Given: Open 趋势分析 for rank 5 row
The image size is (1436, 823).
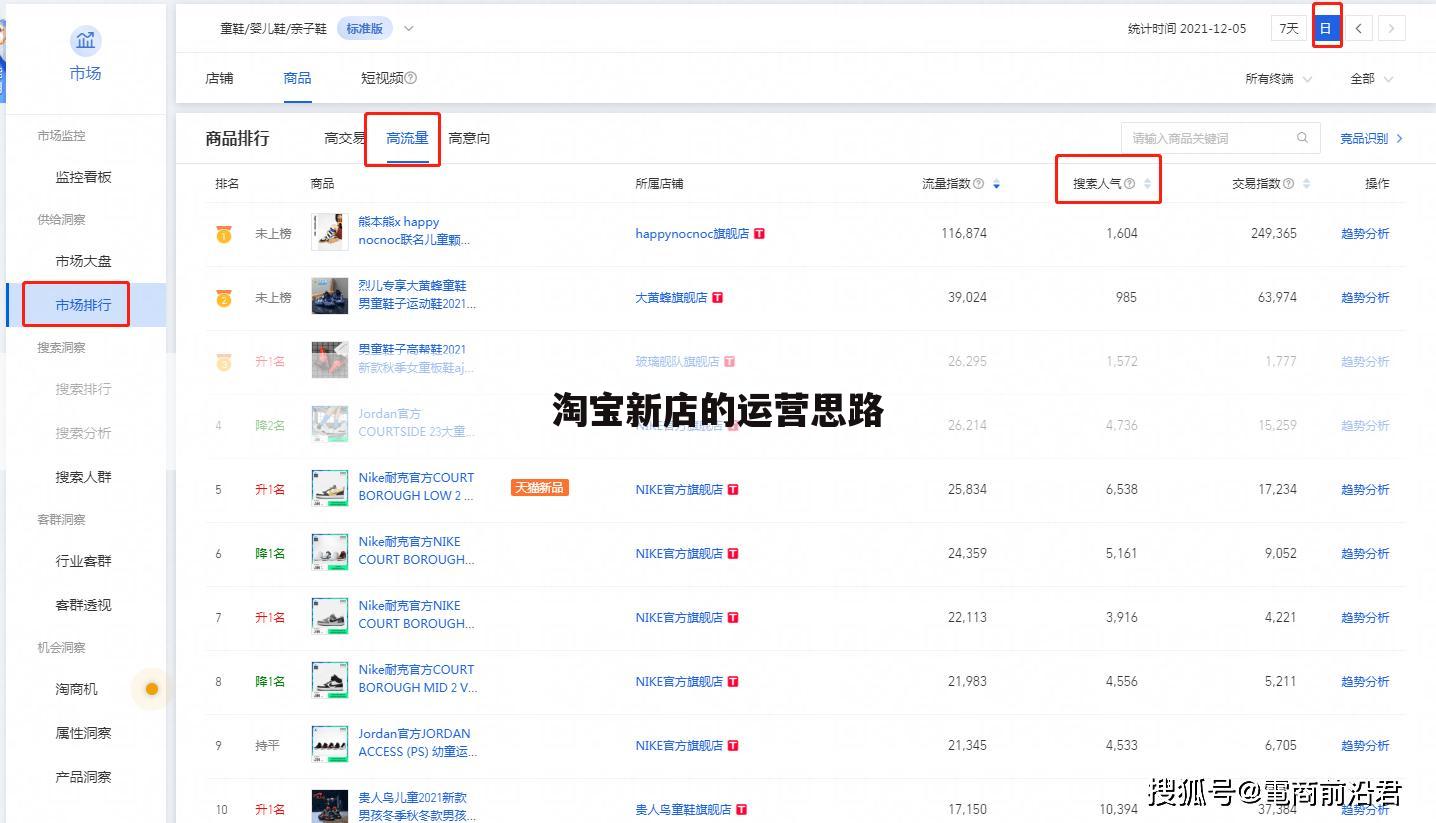Looking at the screenshot, I should coord(1365,489).
